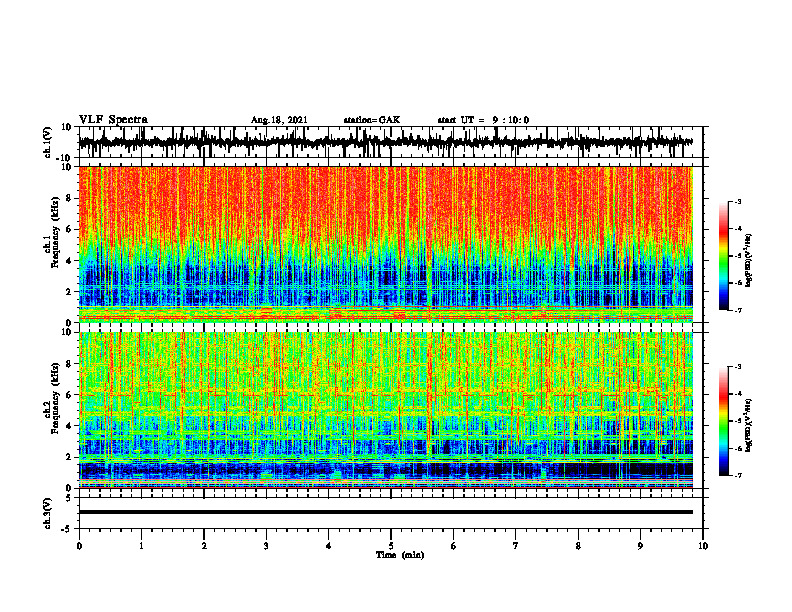The image size is (792, 612).
Task: Click the "0" time axis tick label
Action: [79, 546]
